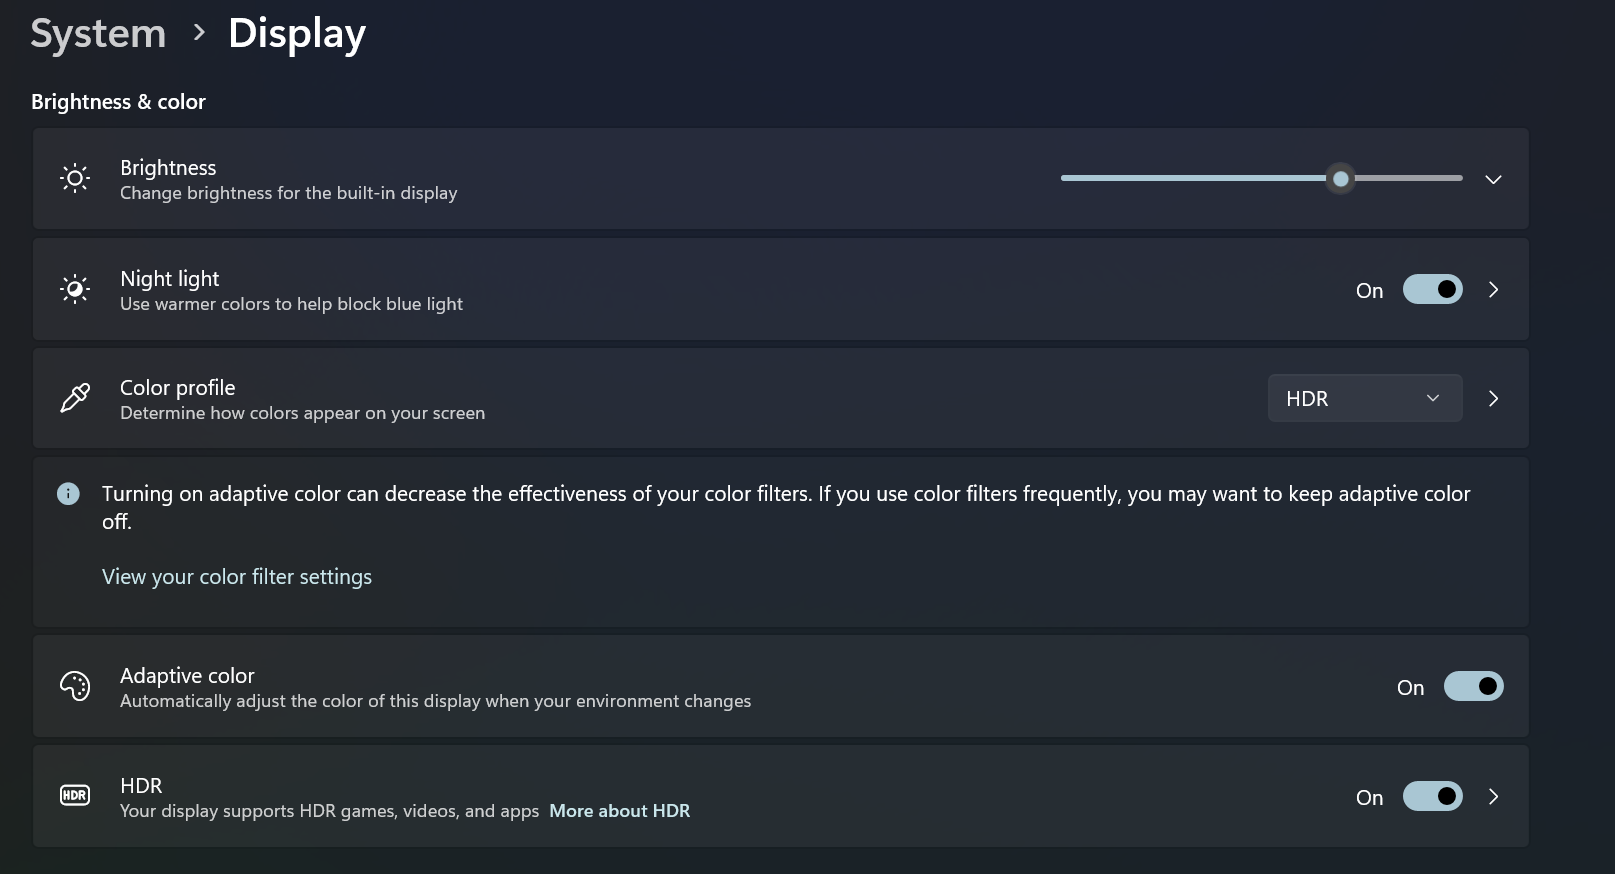Open Color profile details using the arrow
This screenshot has height=874, width=1615.
tap(1493, 398)
